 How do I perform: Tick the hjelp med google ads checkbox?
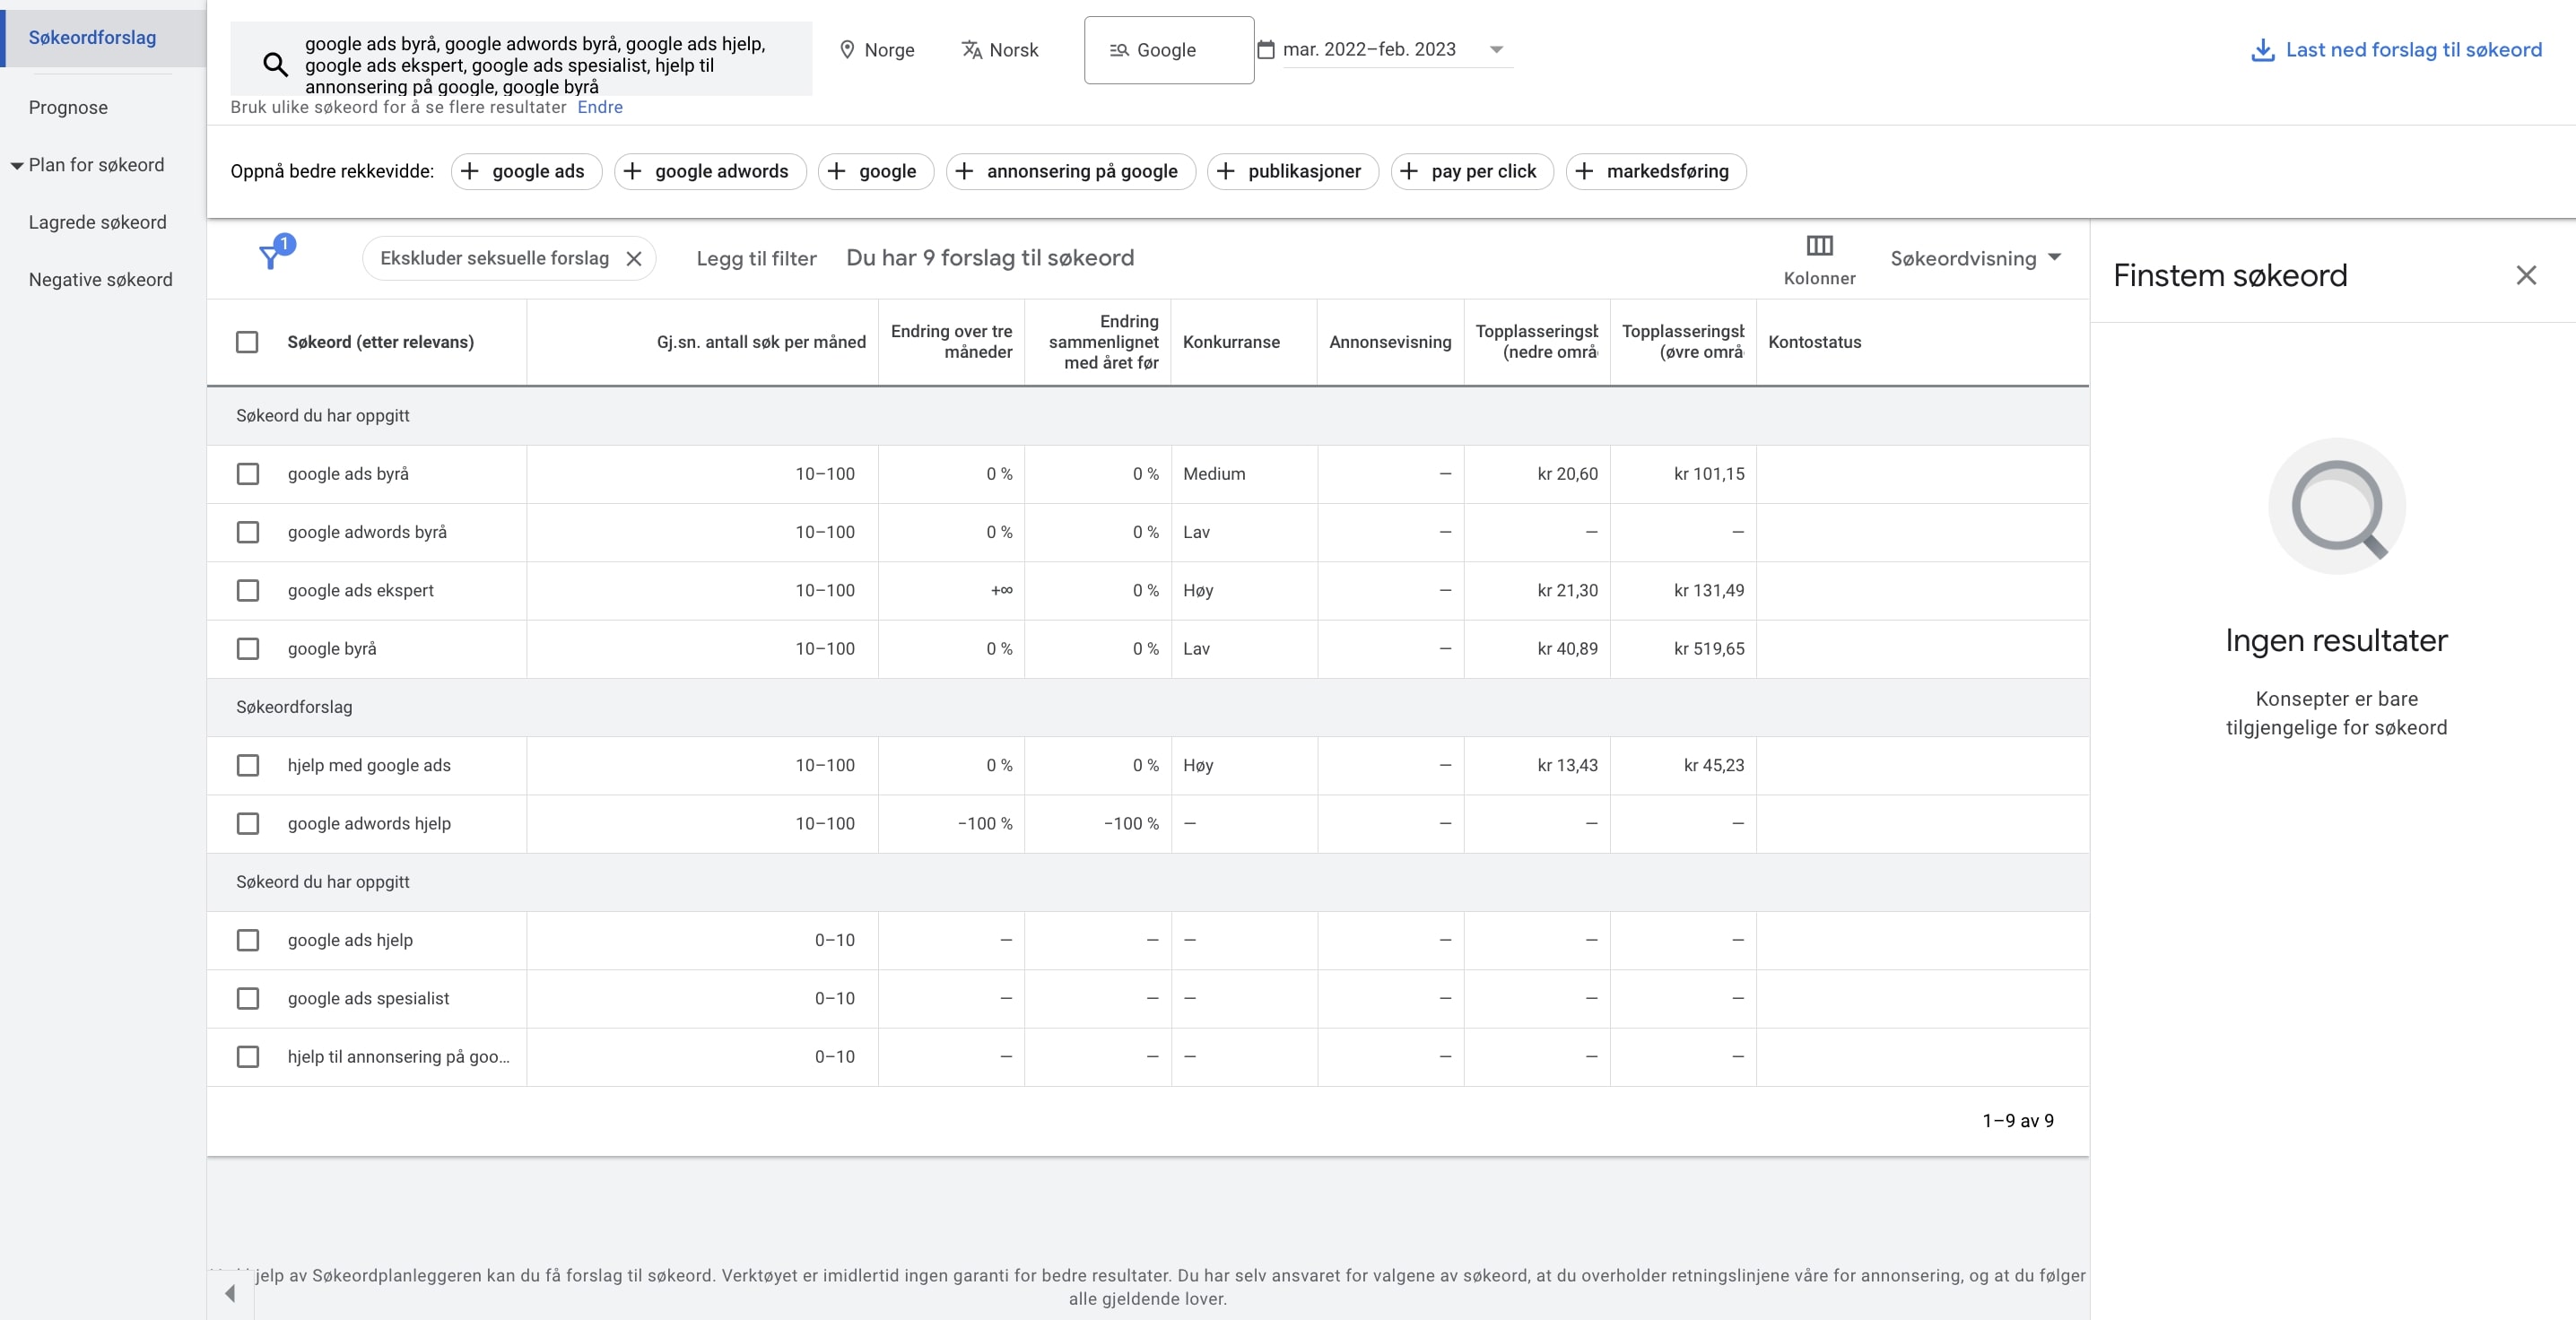pyautogui.click(x=248, y=766)
